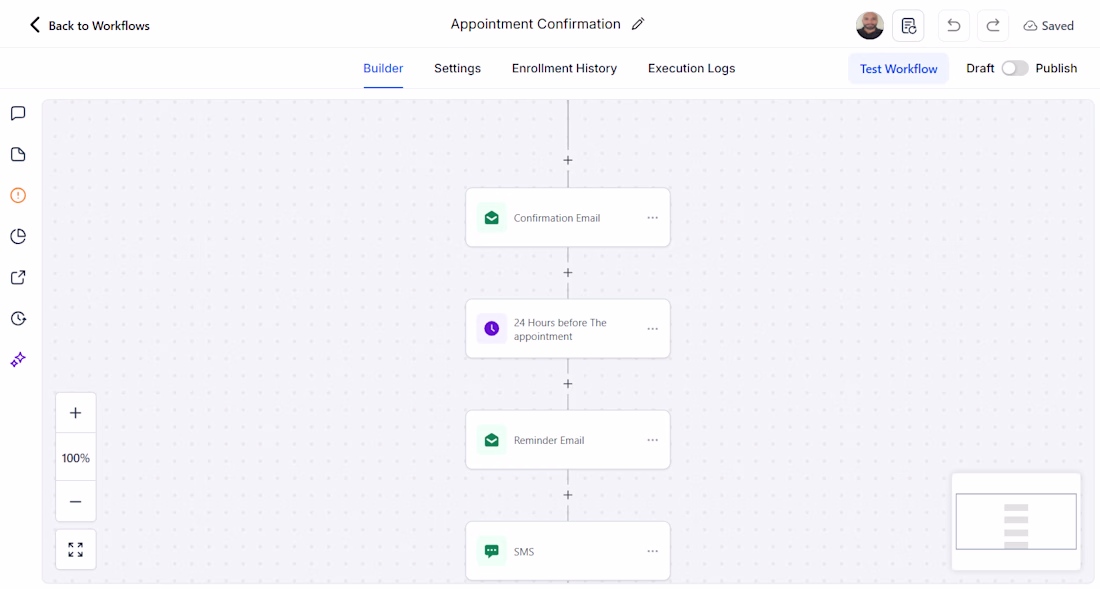
Task: Open Reminder Email three-dot menu
Action: (x=652, y=440)
